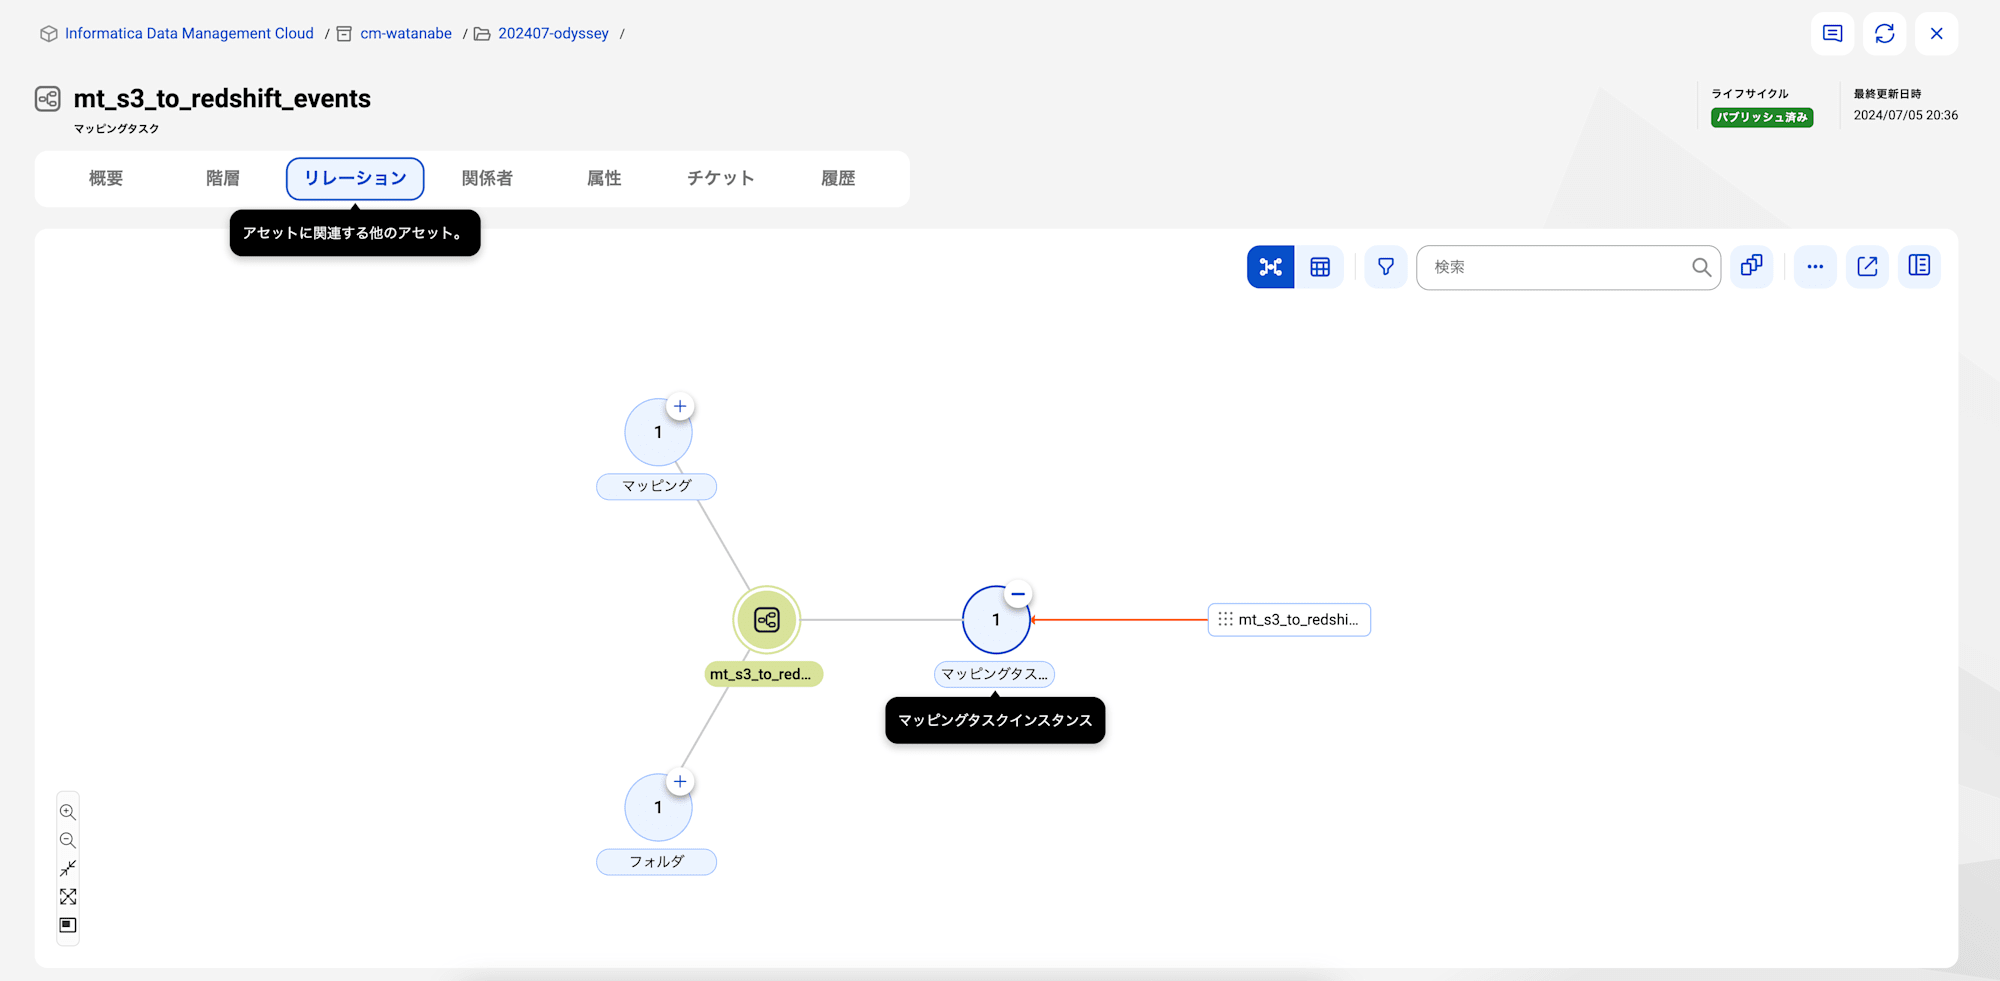Open the 属性 tab

point(604,179)
